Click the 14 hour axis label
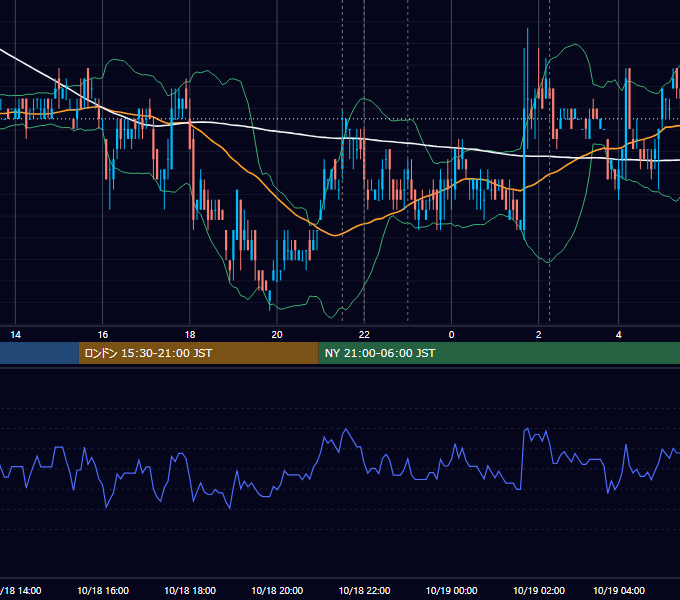680x600 pixels. point(16,335)
